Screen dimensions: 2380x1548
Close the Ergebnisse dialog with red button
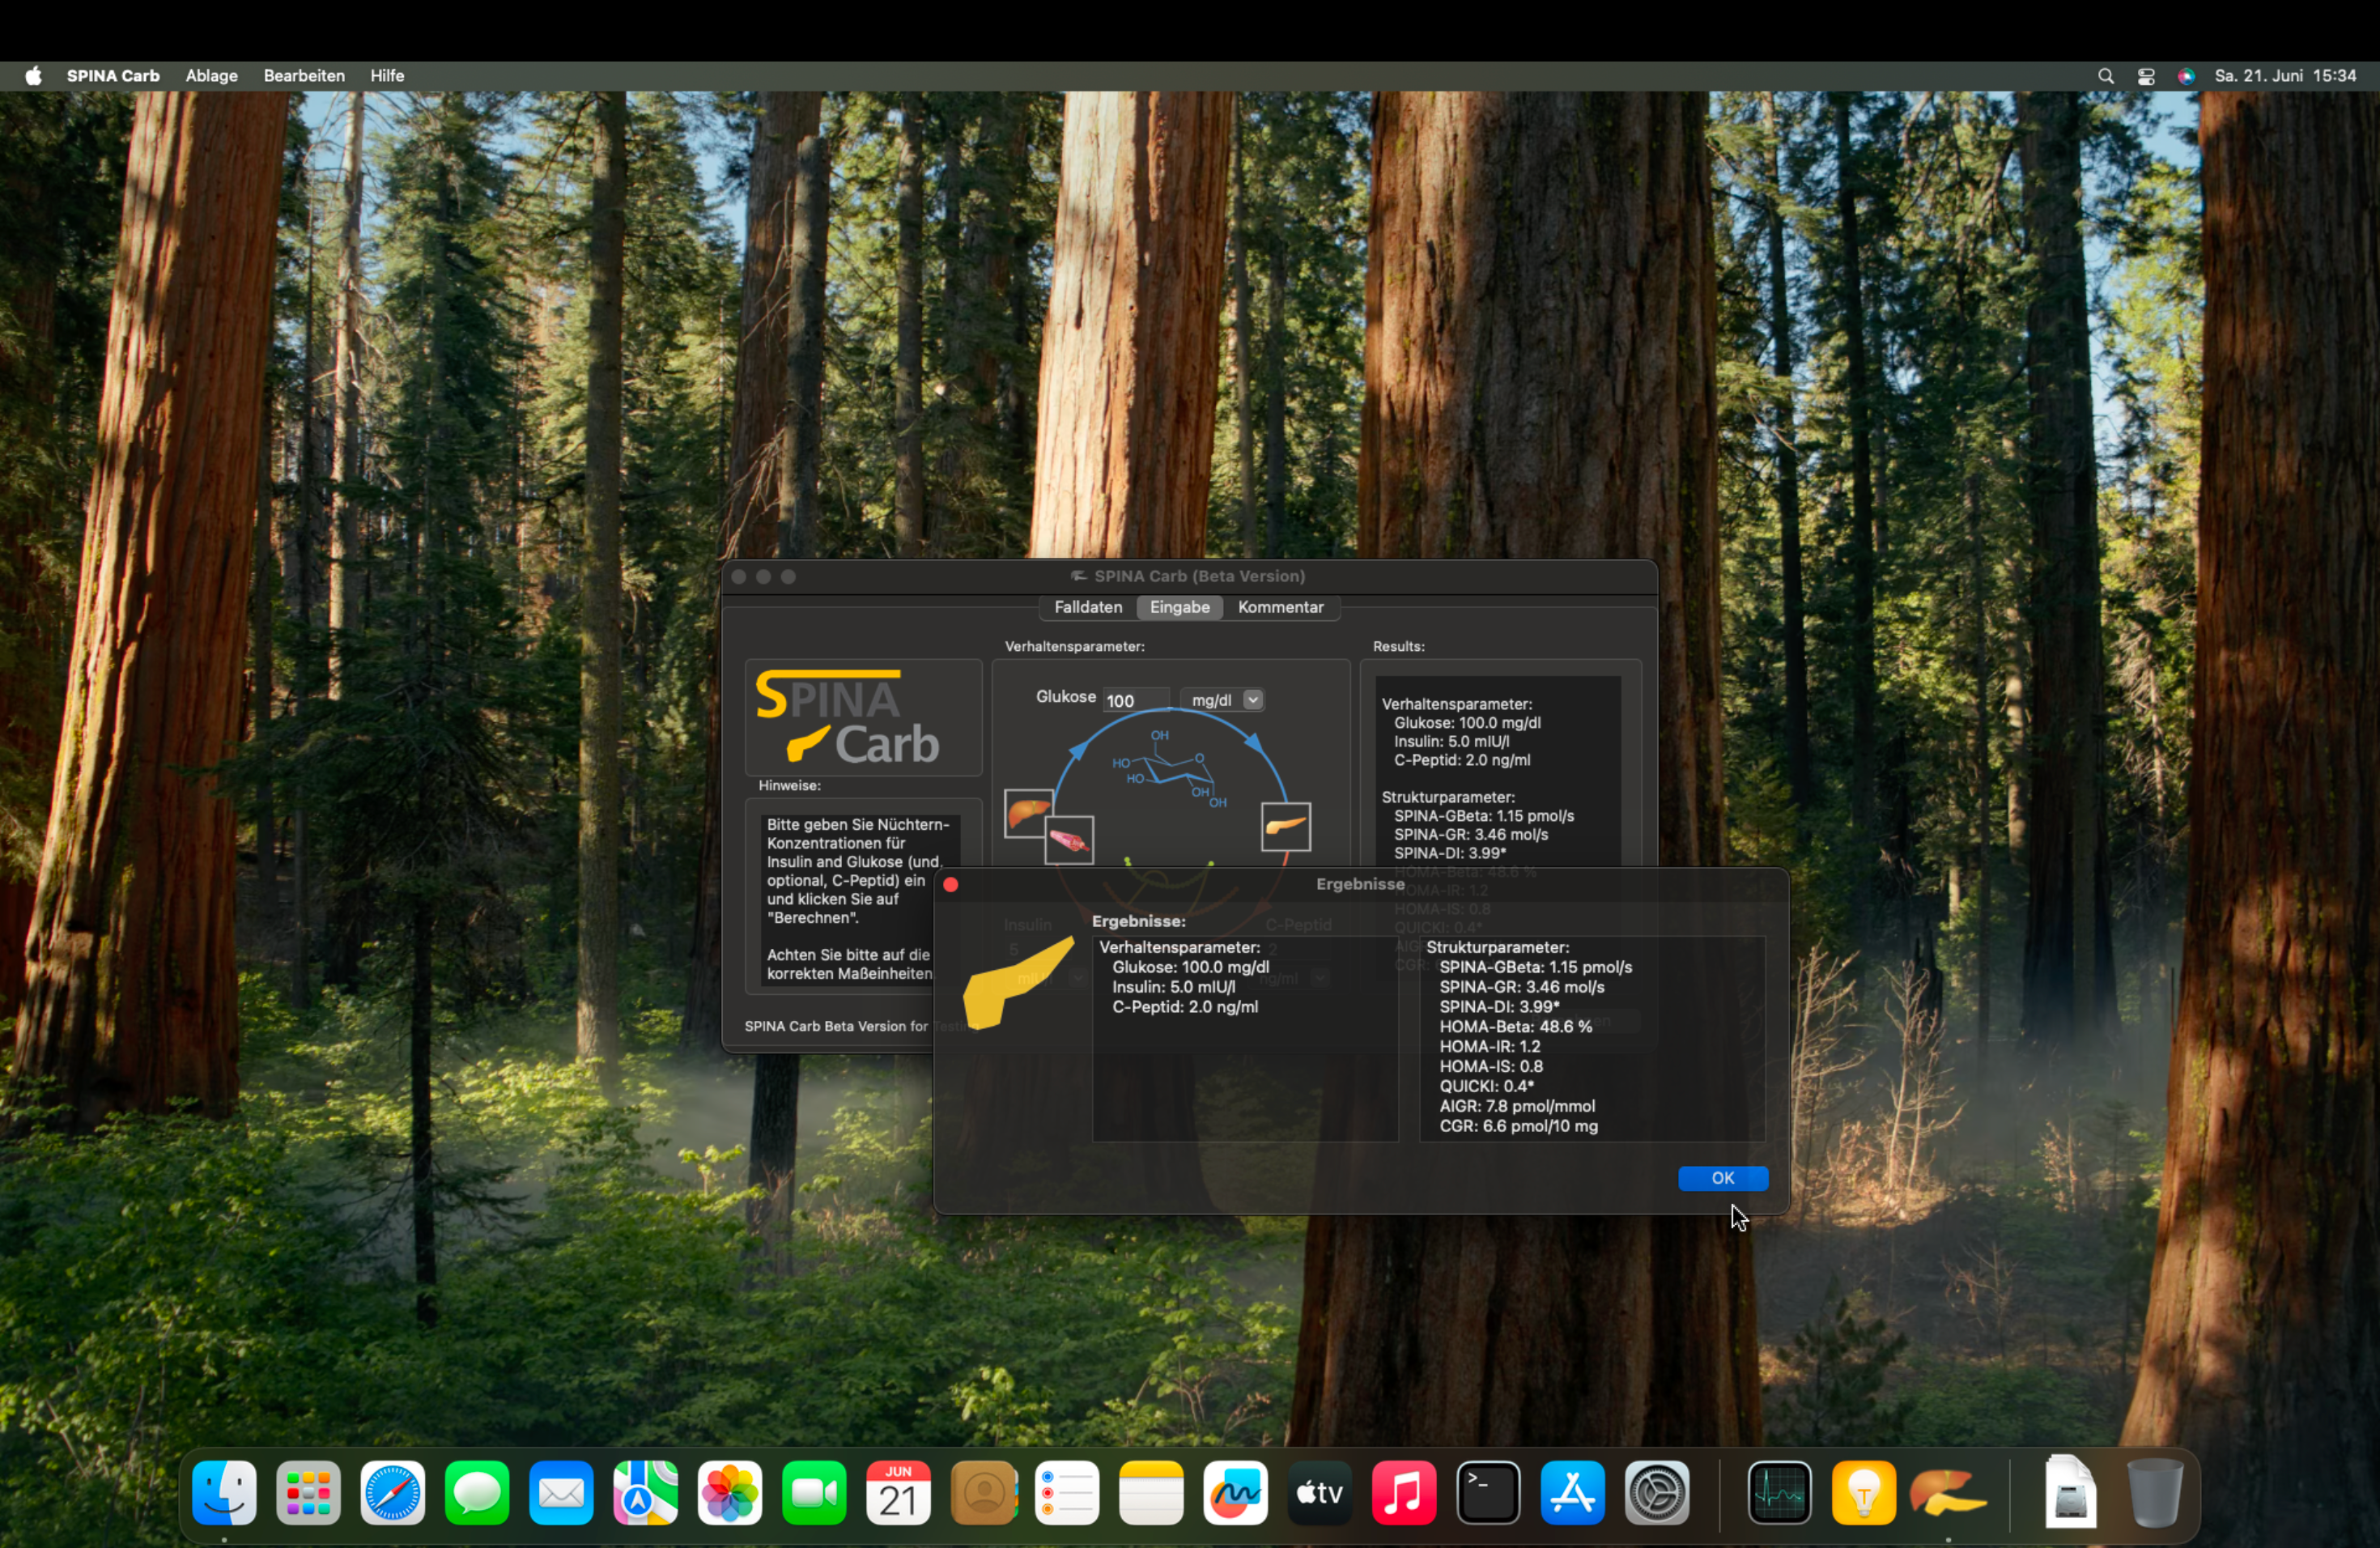950,884
